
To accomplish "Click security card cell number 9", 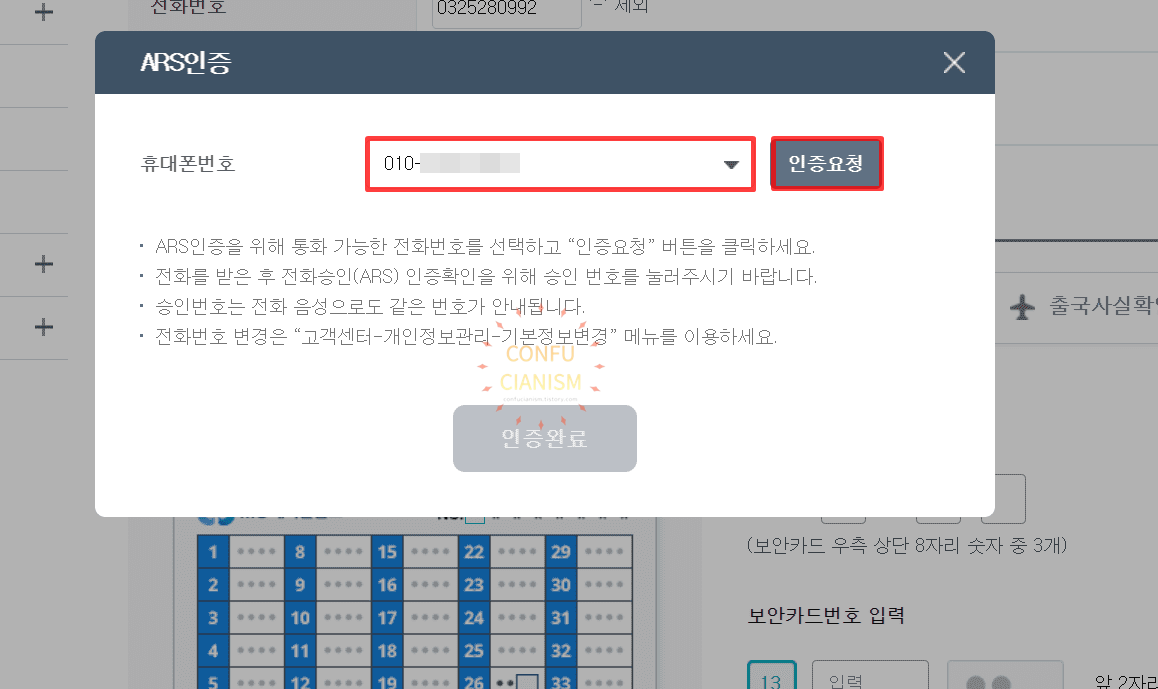I will [x=300, y=585].
